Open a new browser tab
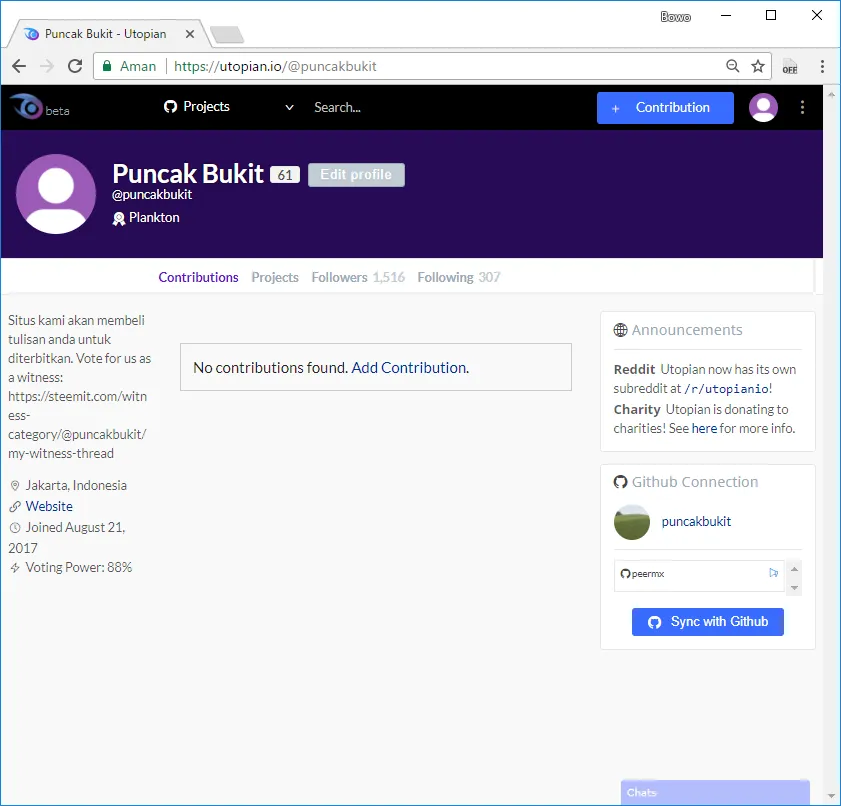This screenshot has width=841, height=806. [x=227, y=34]
